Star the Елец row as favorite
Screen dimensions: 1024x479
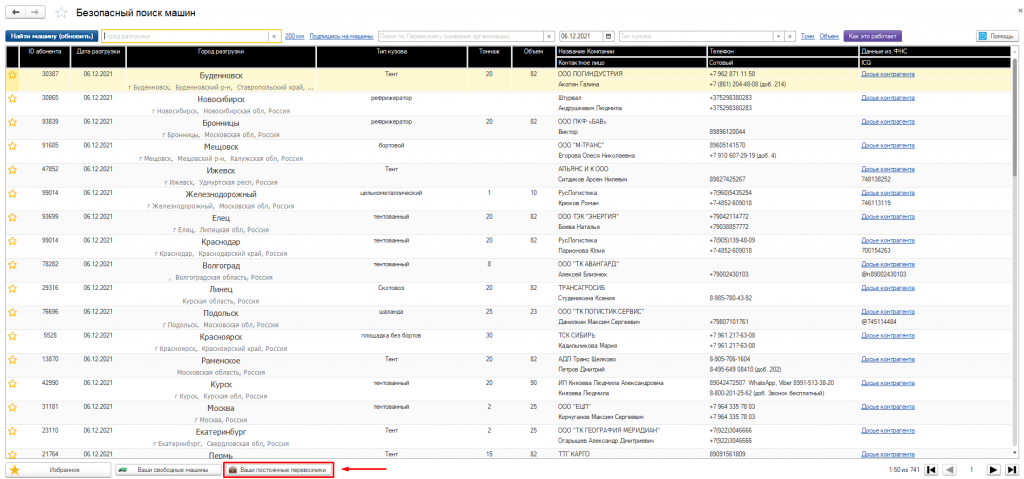tap(12, 217)
